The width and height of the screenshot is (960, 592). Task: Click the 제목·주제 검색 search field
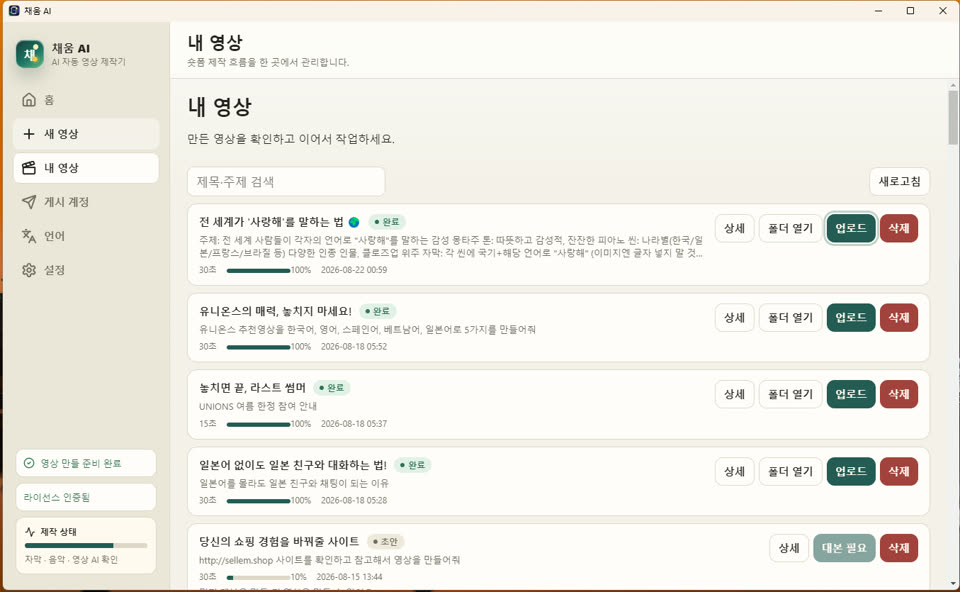[x=286, y=182]
